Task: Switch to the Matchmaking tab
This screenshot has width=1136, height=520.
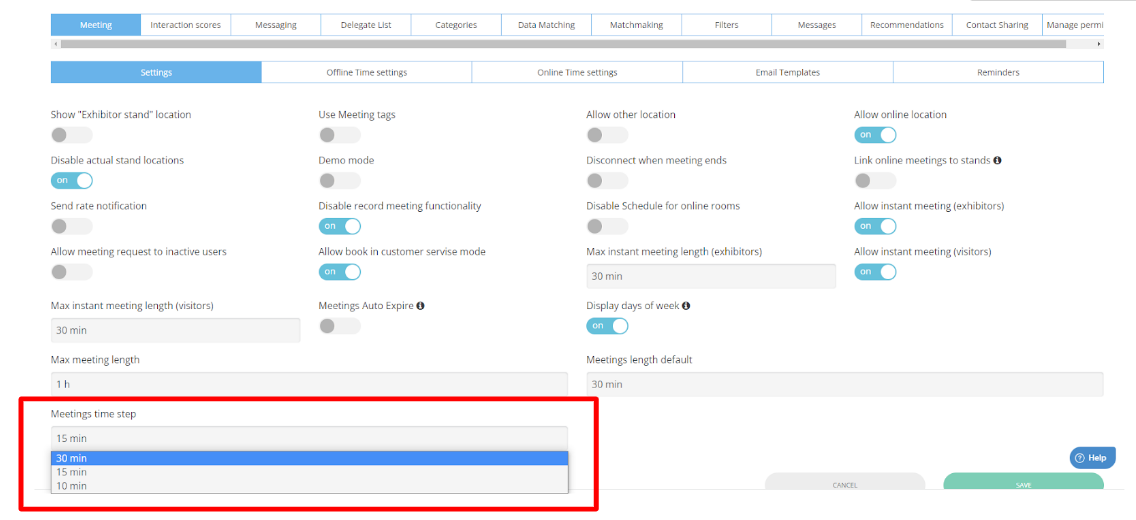Action: tap(637, 25)
